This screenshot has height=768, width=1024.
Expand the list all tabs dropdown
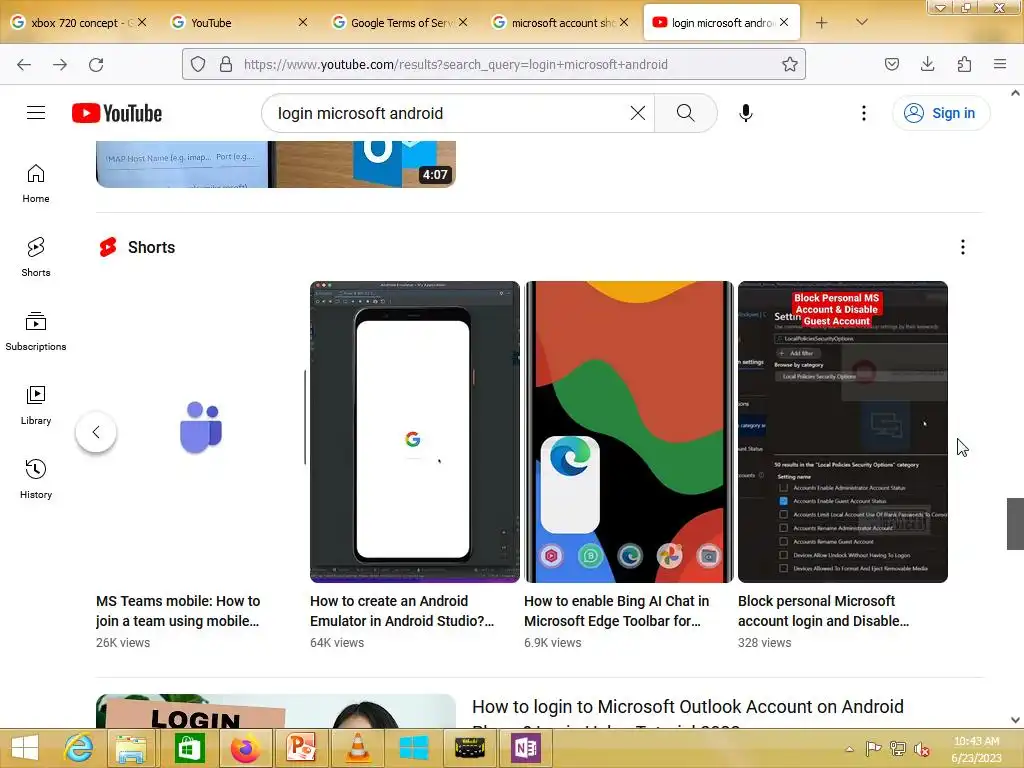pos(862,22)
